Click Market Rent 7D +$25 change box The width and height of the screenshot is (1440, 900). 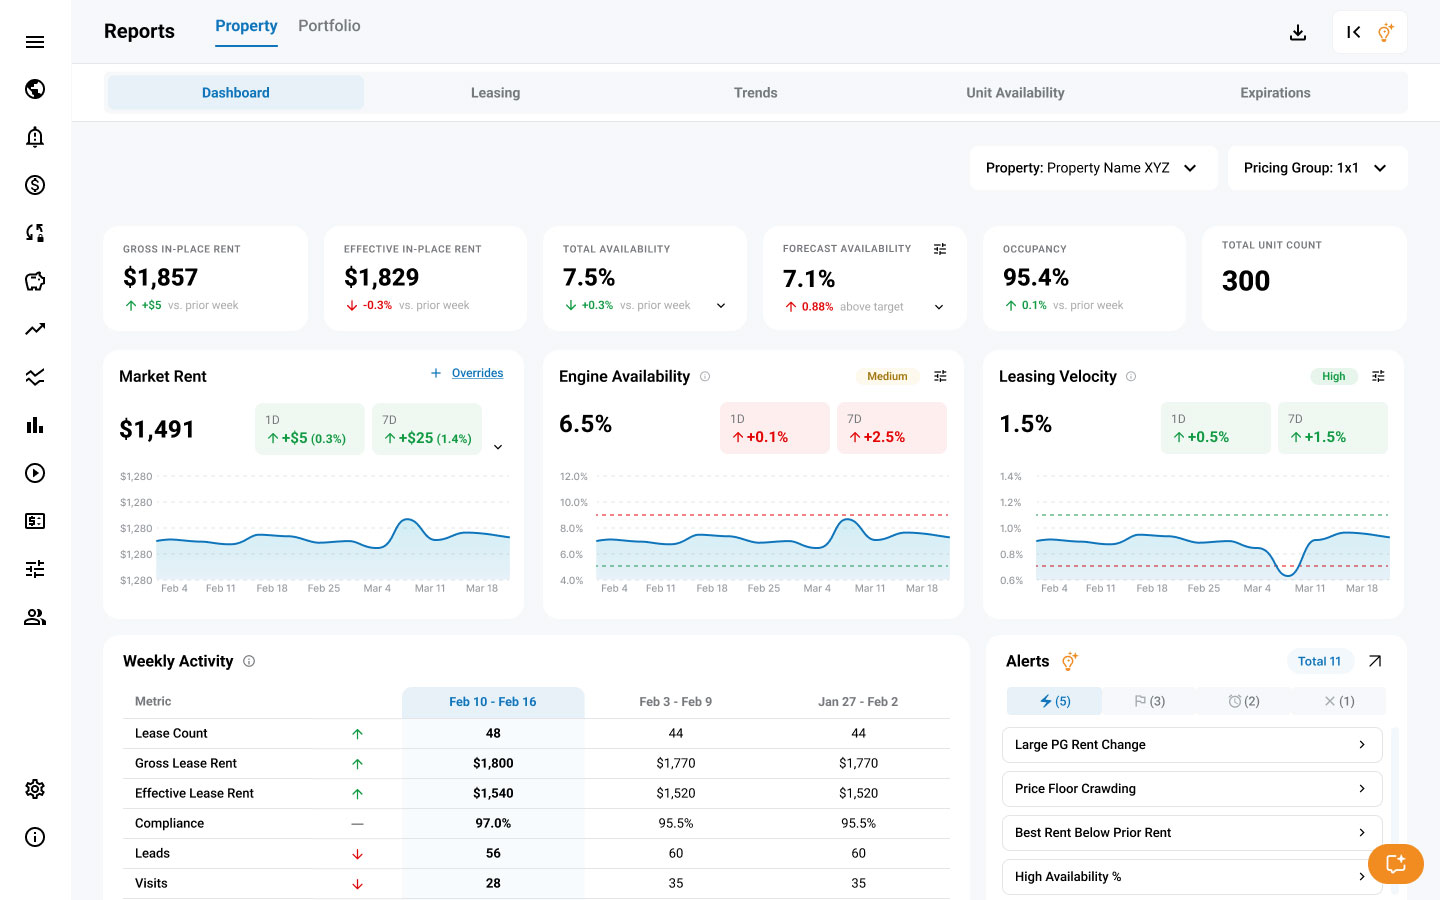tap(427, 428)
